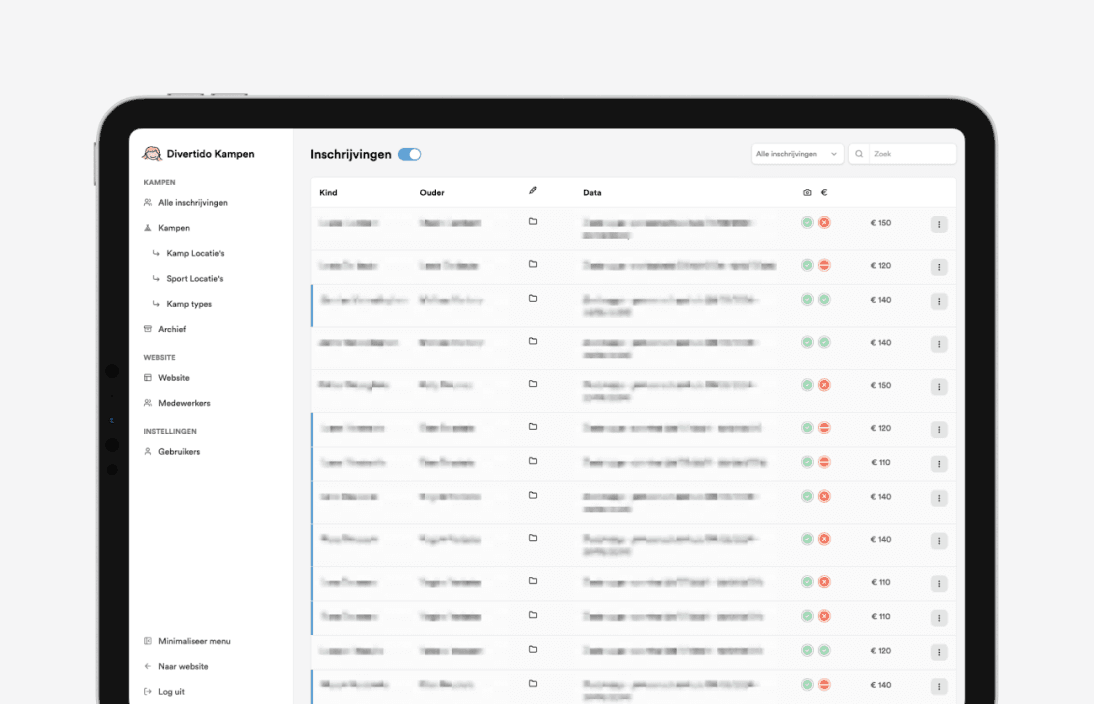Click the green status badge on the first row
Screen dimensions: 1094x704
point(808,222)
